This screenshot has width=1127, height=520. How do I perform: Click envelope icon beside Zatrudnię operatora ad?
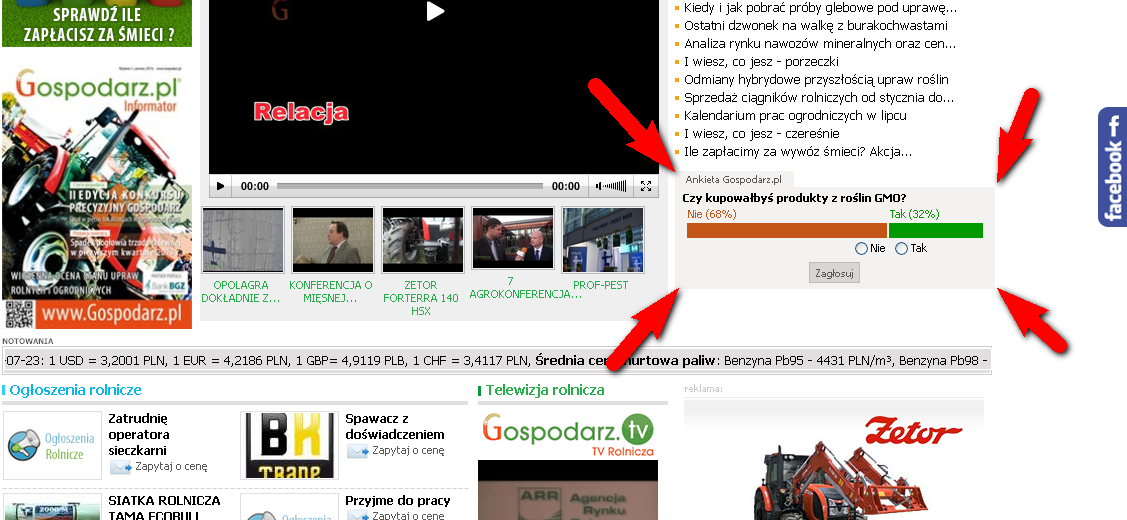120,467
